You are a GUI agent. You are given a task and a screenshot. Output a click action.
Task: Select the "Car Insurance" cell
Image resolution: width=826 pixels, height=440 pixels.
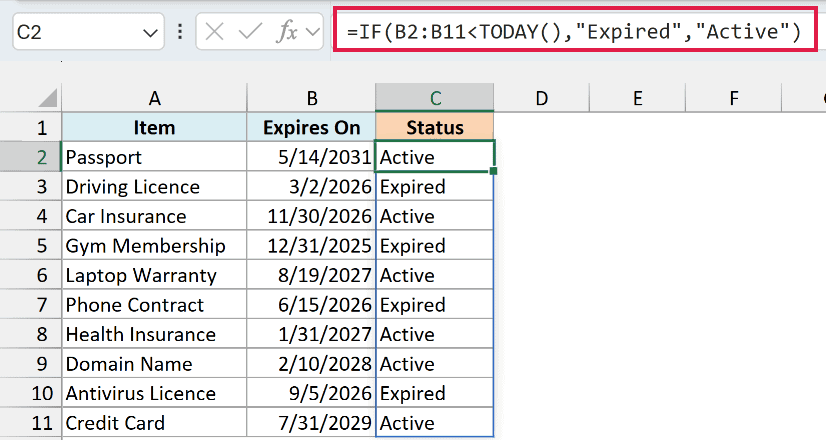click(x=154, y=216)
